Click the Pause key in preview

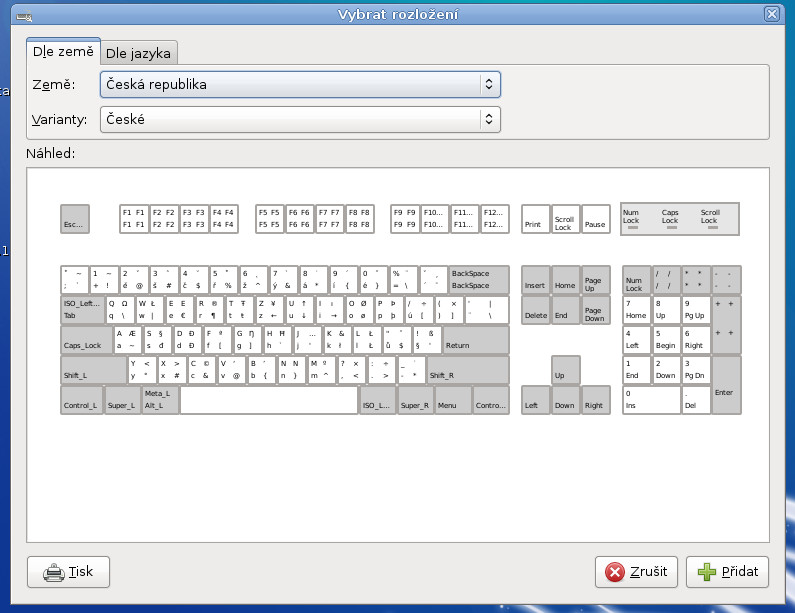[596, 219]
